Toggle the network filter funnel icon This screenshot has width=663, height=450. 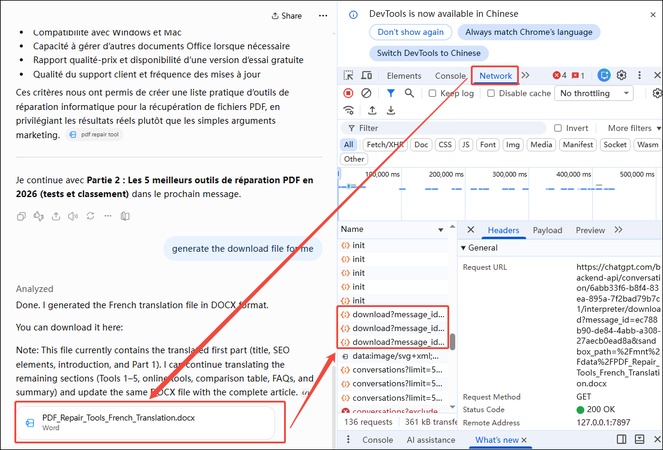pos(391,93)
